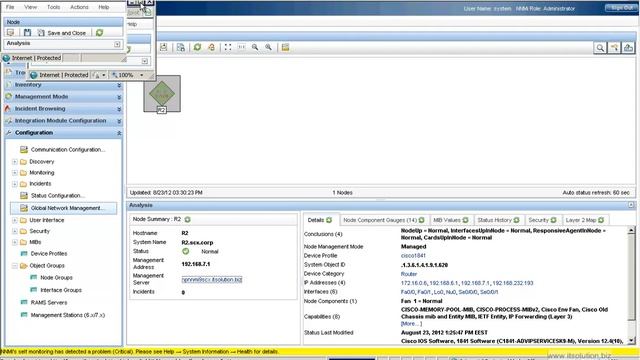Select the R2 node on the map
Image resolution: width=640 pixels, height=360 pixels.
point(162,94)
